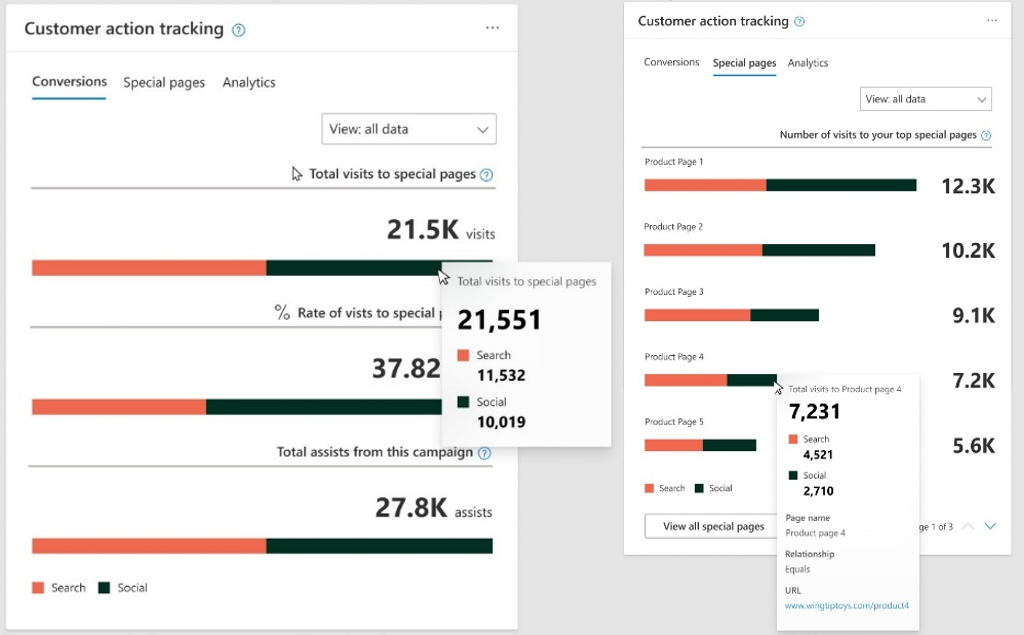
Task: Go to previous page with up chevron
Action: click(967, 526)
